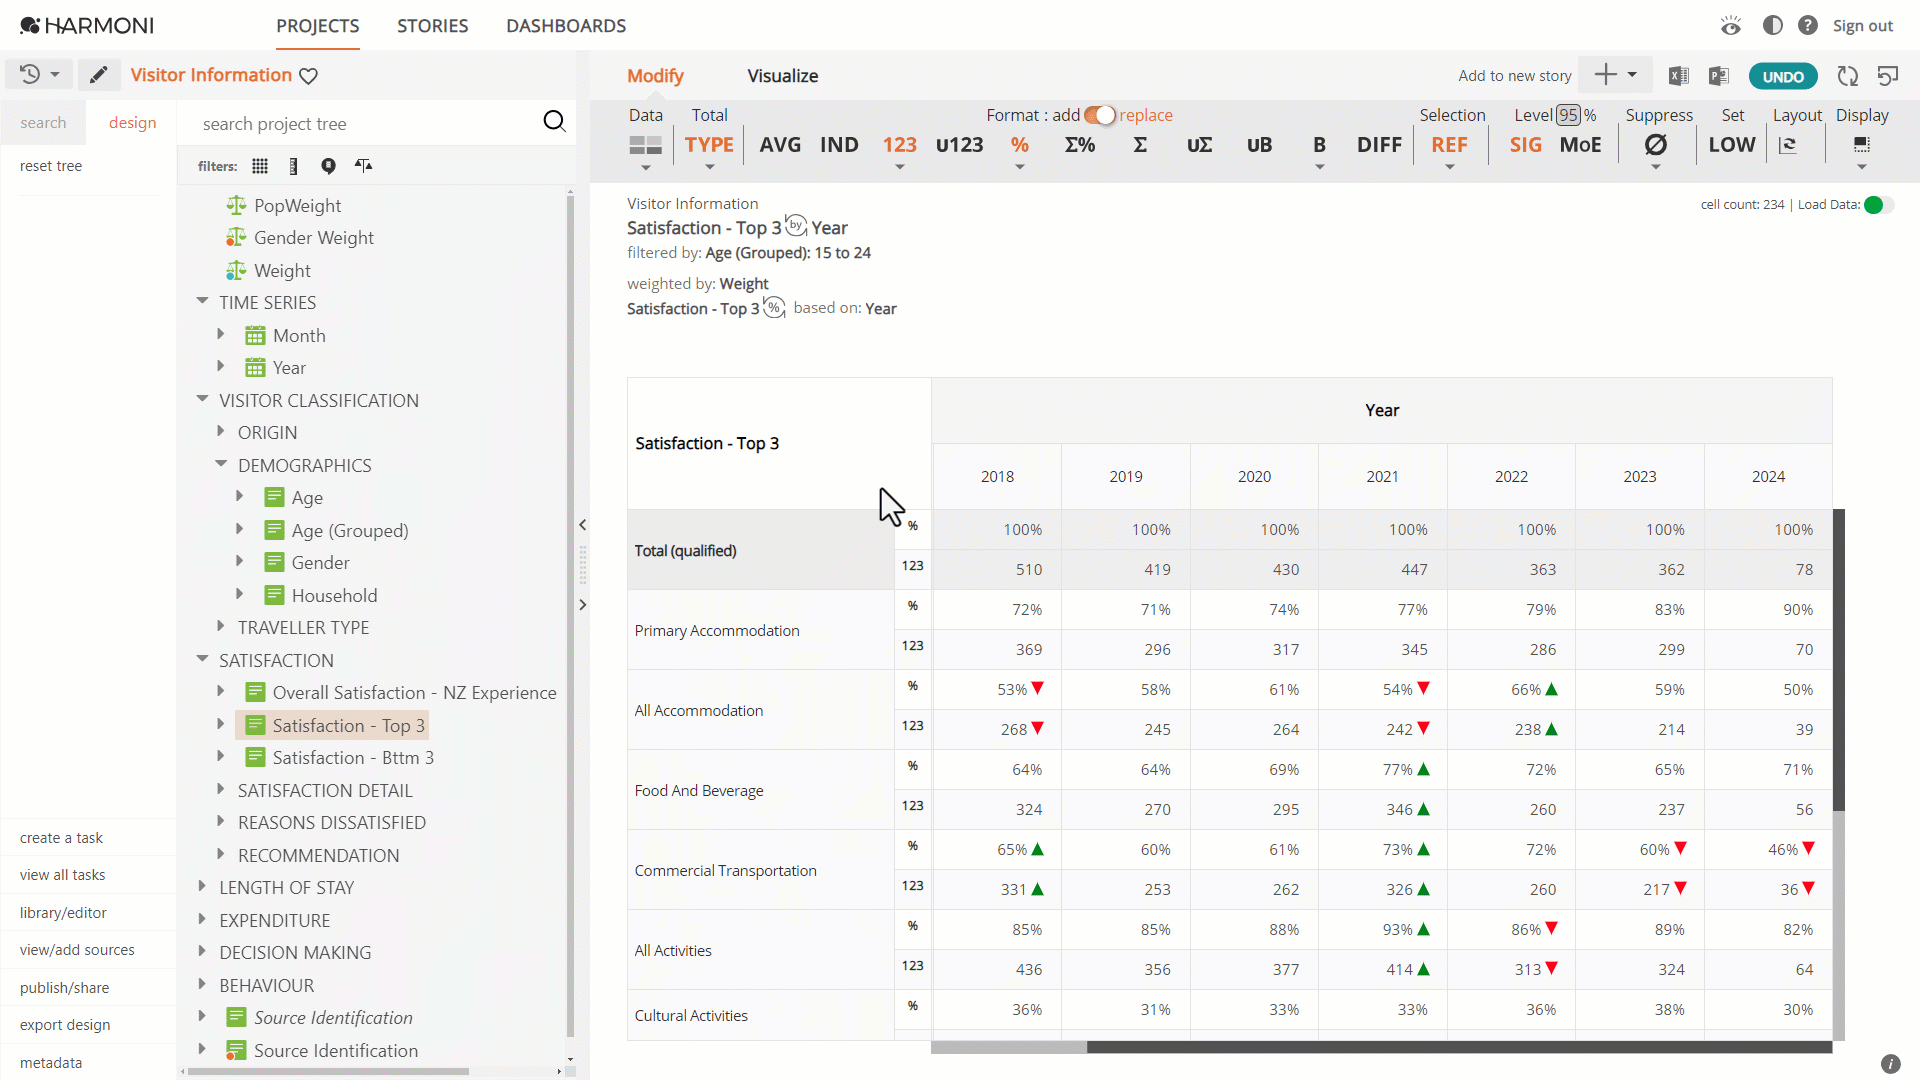The height and width of the screenshot is (1080, 1920).
Task: Click the grid filter icon in filters row
Action: tap(260, 166)
